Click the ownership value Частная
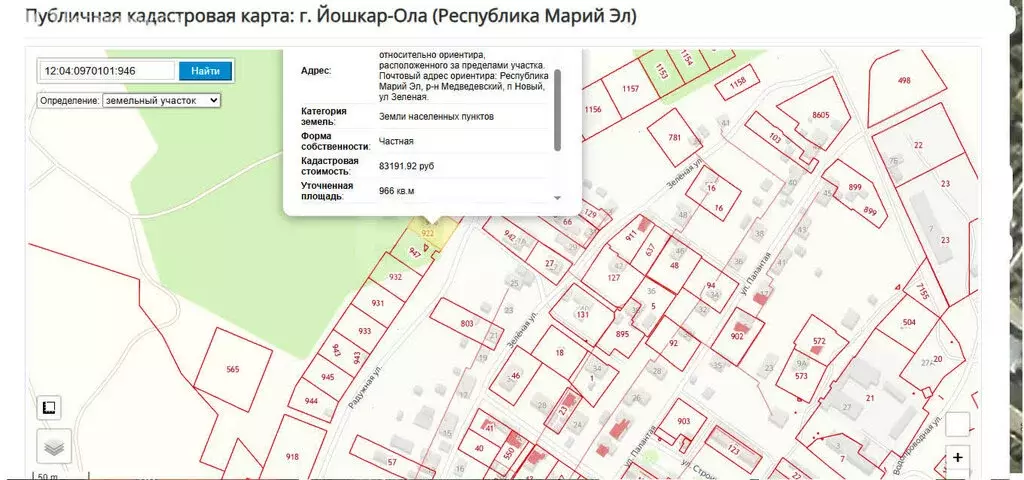 coord(396,141)
